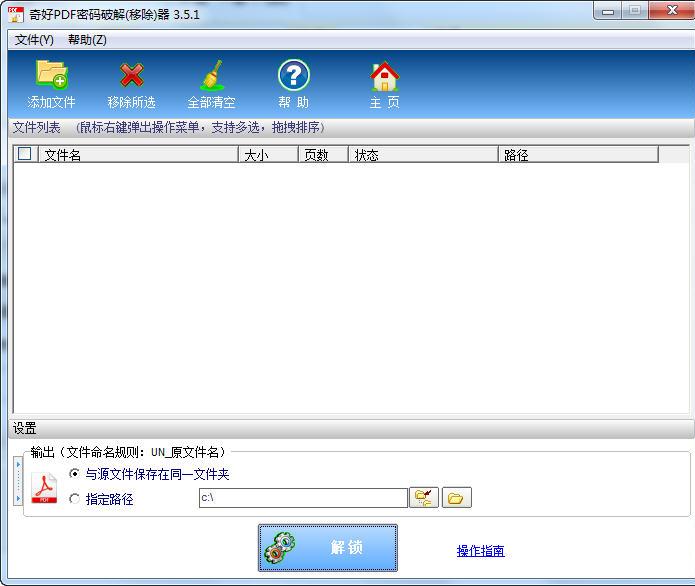The image size is (695, 586).
Task: Click the PDF file icon in output settings
Action: point(44,487)
